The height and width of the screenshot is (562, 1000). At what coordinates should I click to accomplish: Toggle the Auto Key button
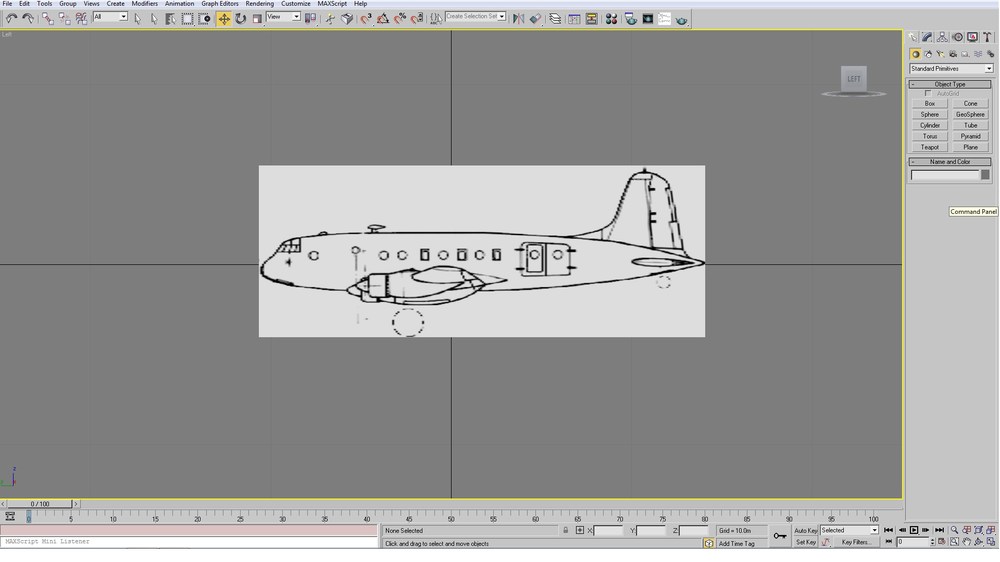point(805,530)
